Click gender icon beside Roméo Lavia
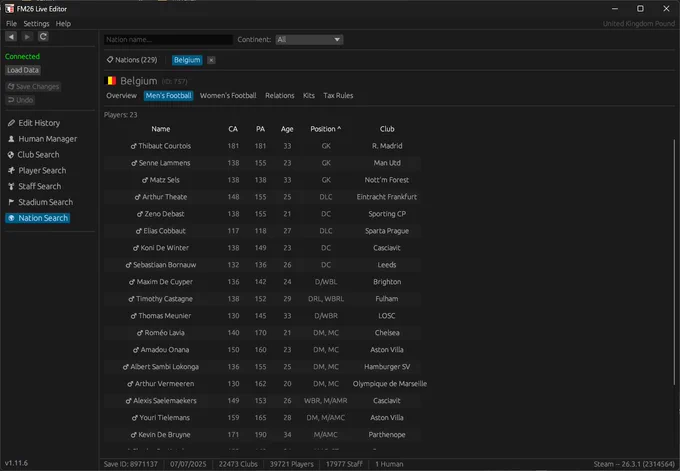The width and height of the screenshot is (680, 471). (x=140, y=333)
